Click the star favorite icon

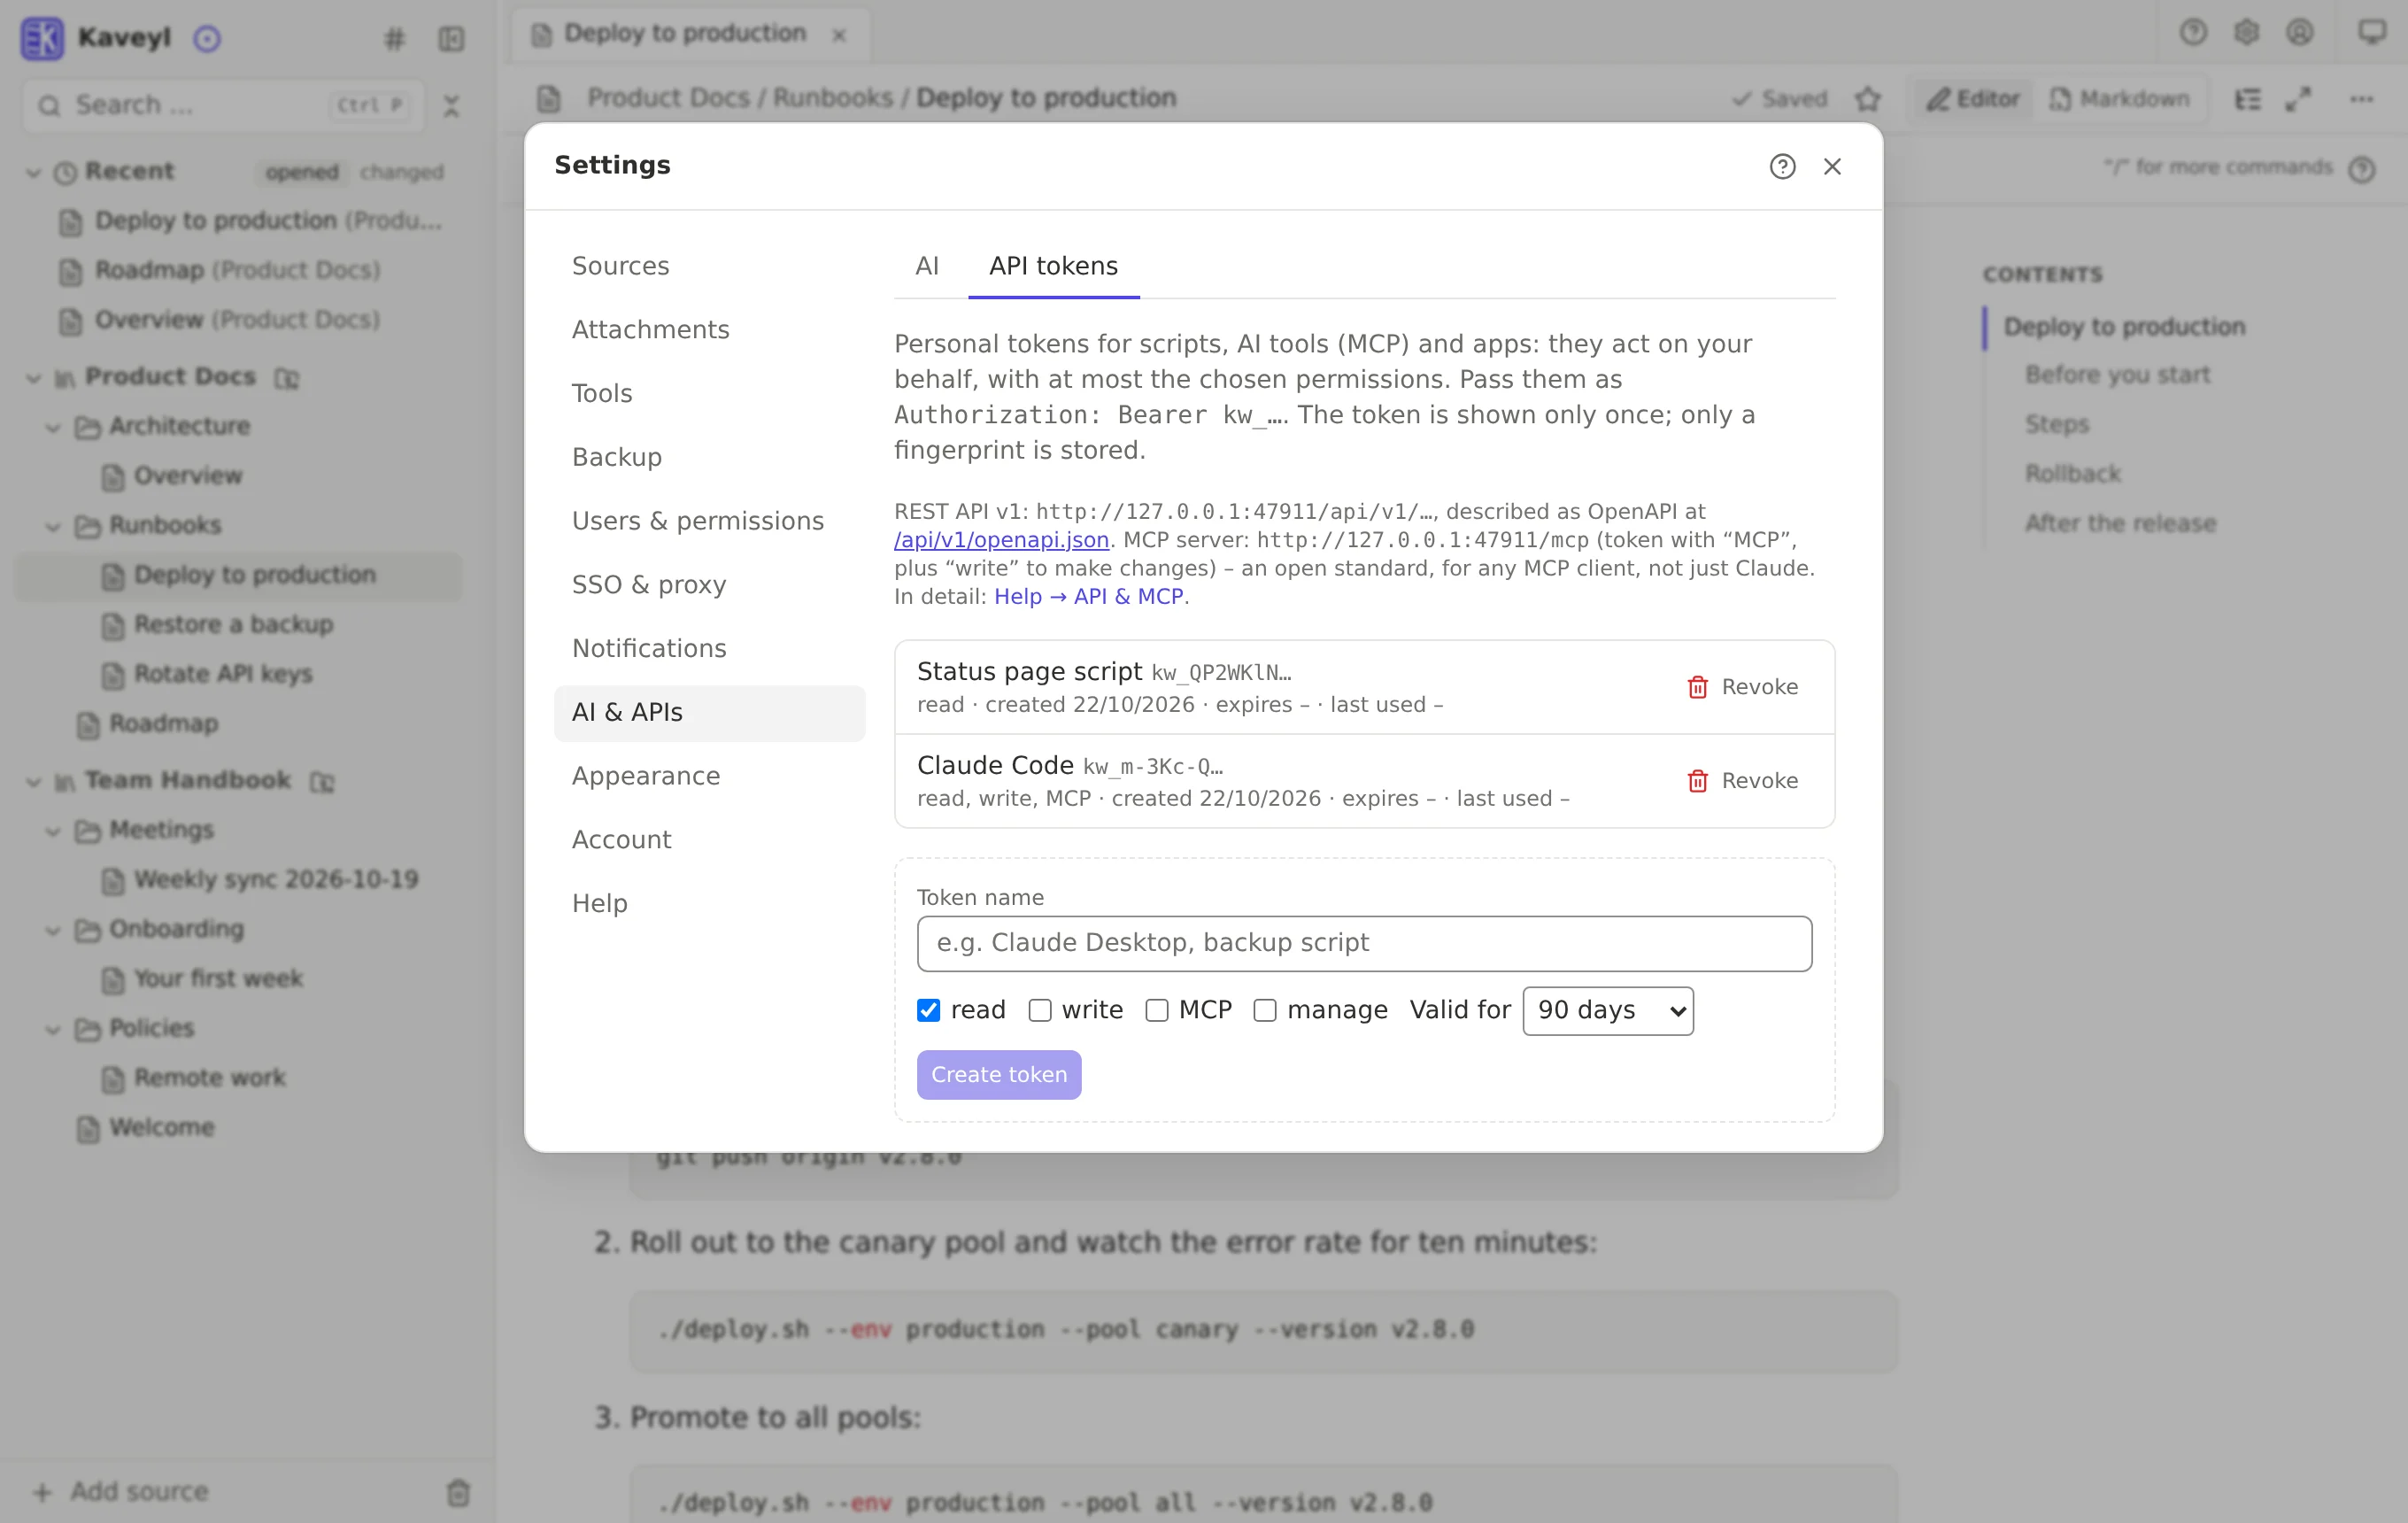(x=1867, y=99)
